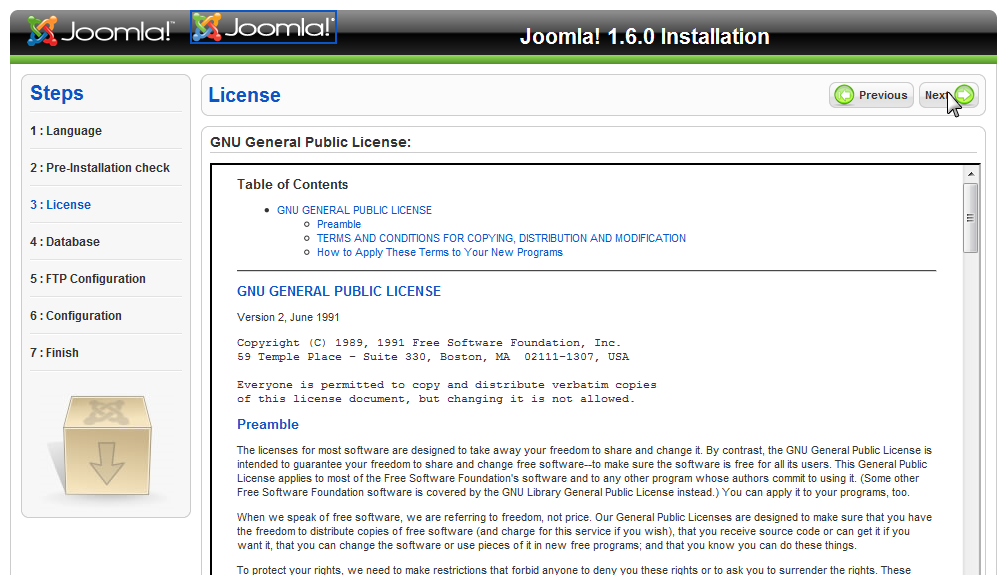Click the License page heading
This screenshot has width=1007, height=575.
[244, 95]
